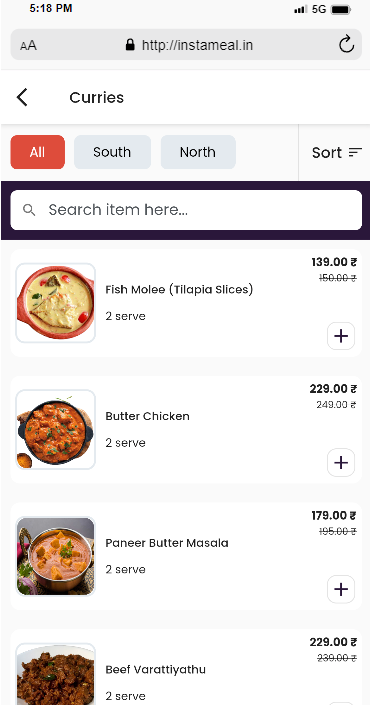This screenshot has width=370, height=705.
Task: Open the Butter Chicken item title
Action: [147, 416]
